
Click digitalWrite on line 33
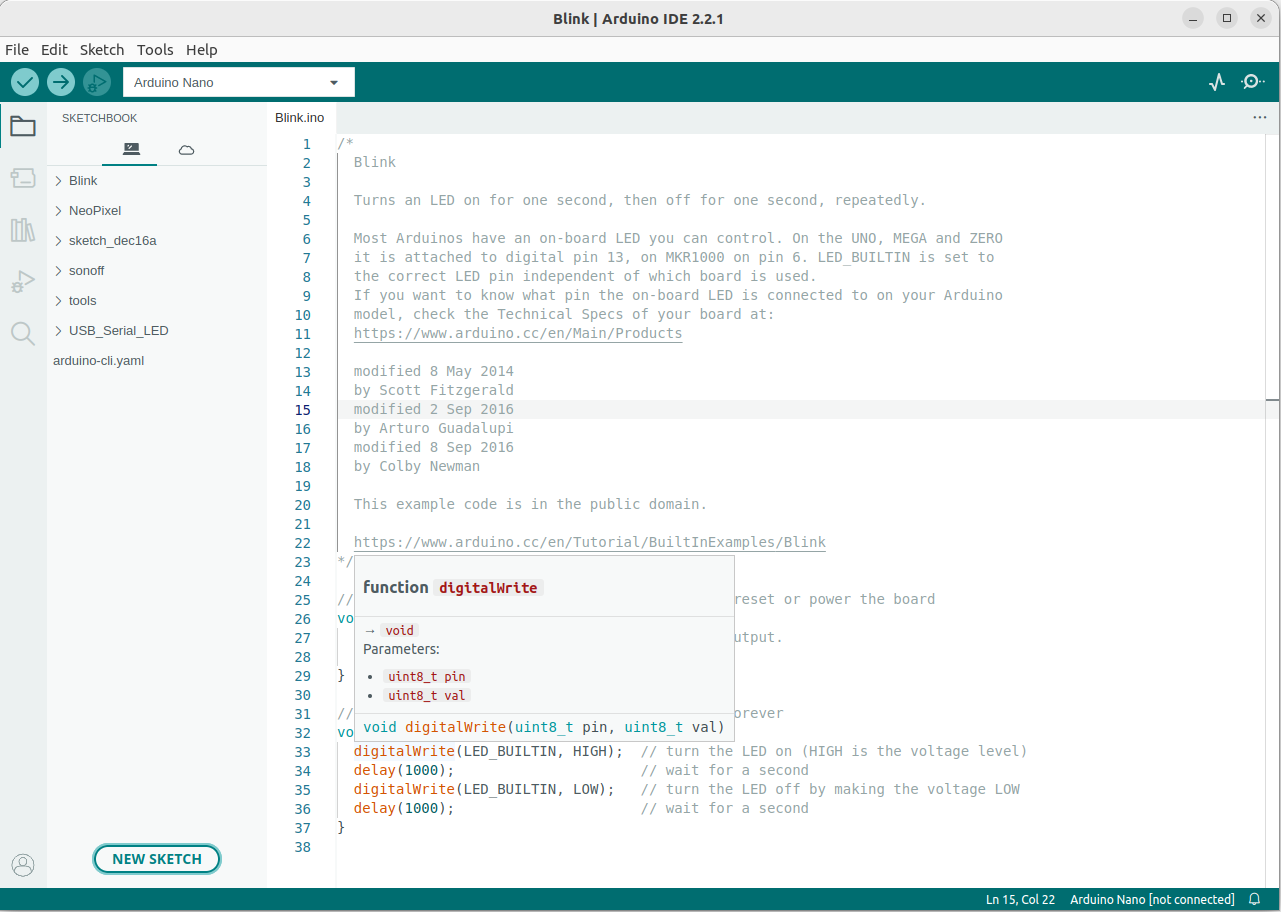pyautogui.click(x=404, y=752)
